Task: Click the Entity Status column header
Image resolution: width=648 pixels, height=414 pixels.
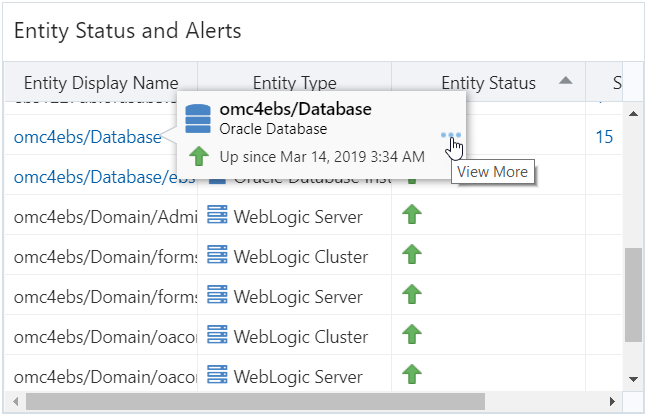Action: [488, 83]
